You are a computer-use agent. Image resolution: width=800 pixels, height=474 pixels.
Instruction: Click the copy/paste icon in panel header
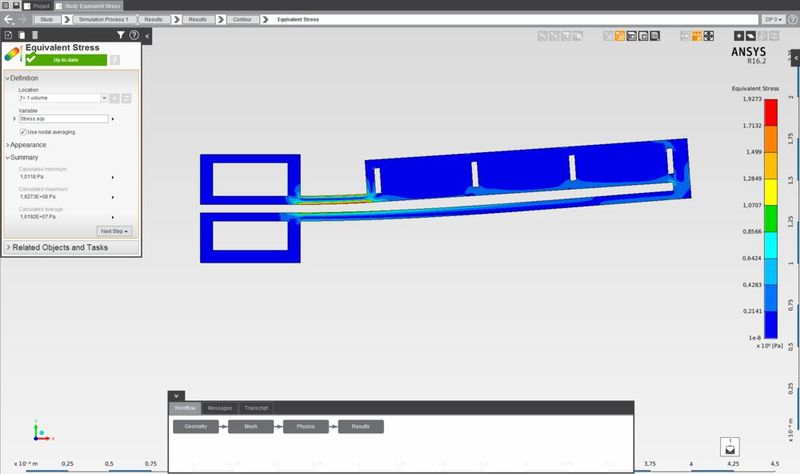pyautogui.click(x=21, y=35)
